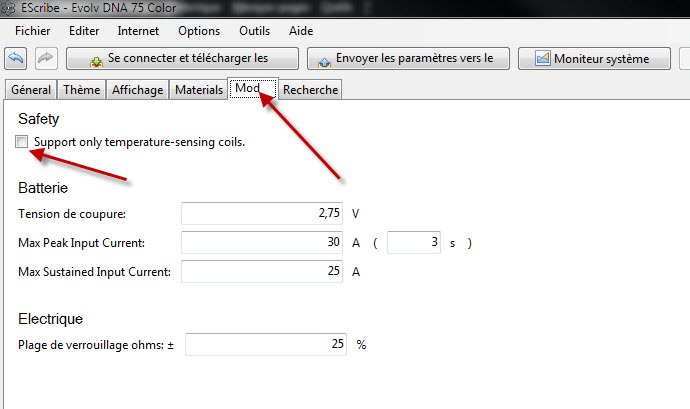Image resolution: width=690 pixels, height=409 pixels.
Task: Click the upload icon on send settings button
Action: point(325,62)
